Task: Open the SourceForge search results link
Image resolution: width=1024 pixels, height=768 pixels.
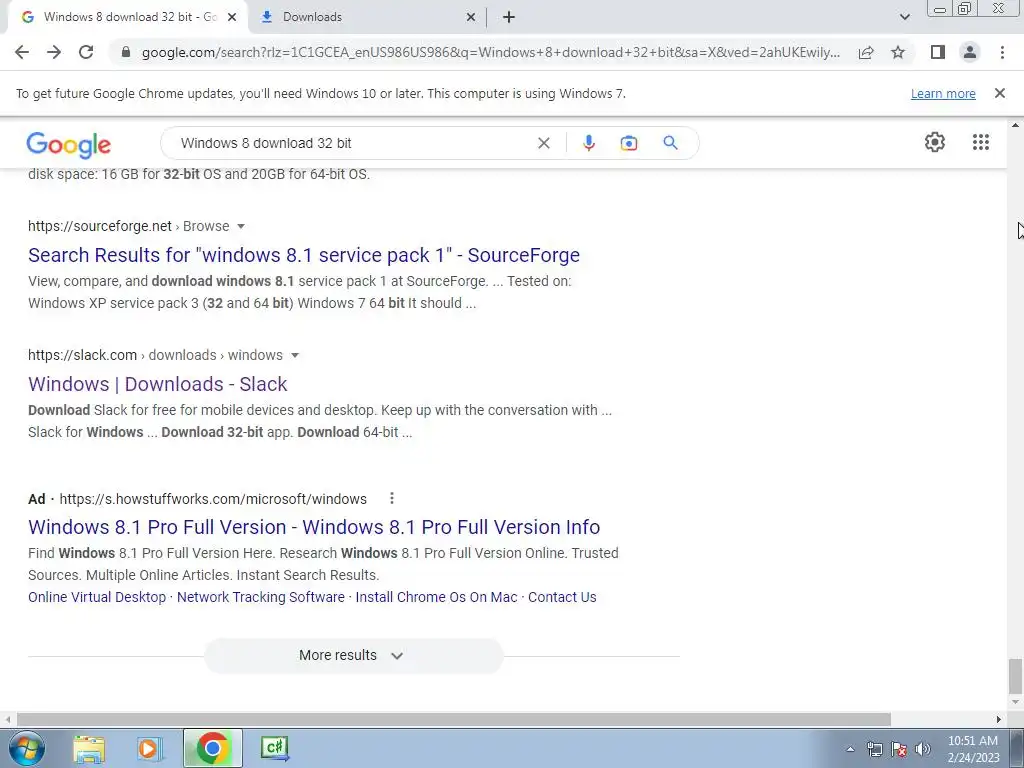Action: [x=304, y=255]
